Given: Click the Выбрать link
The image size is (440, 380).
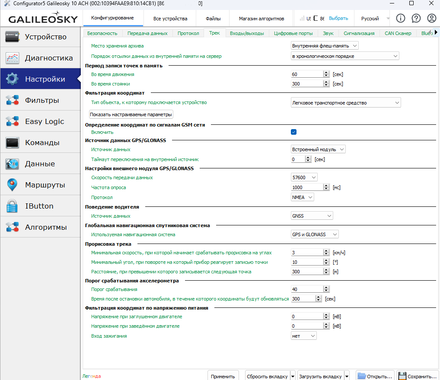Looking at the screenshot, I should click(338, 18).
